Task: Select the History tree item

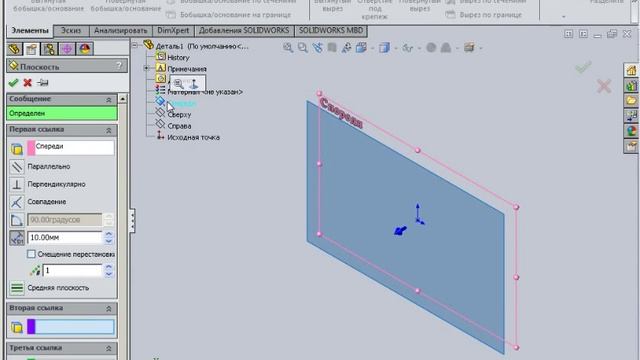Action: [x=178, y=58]
